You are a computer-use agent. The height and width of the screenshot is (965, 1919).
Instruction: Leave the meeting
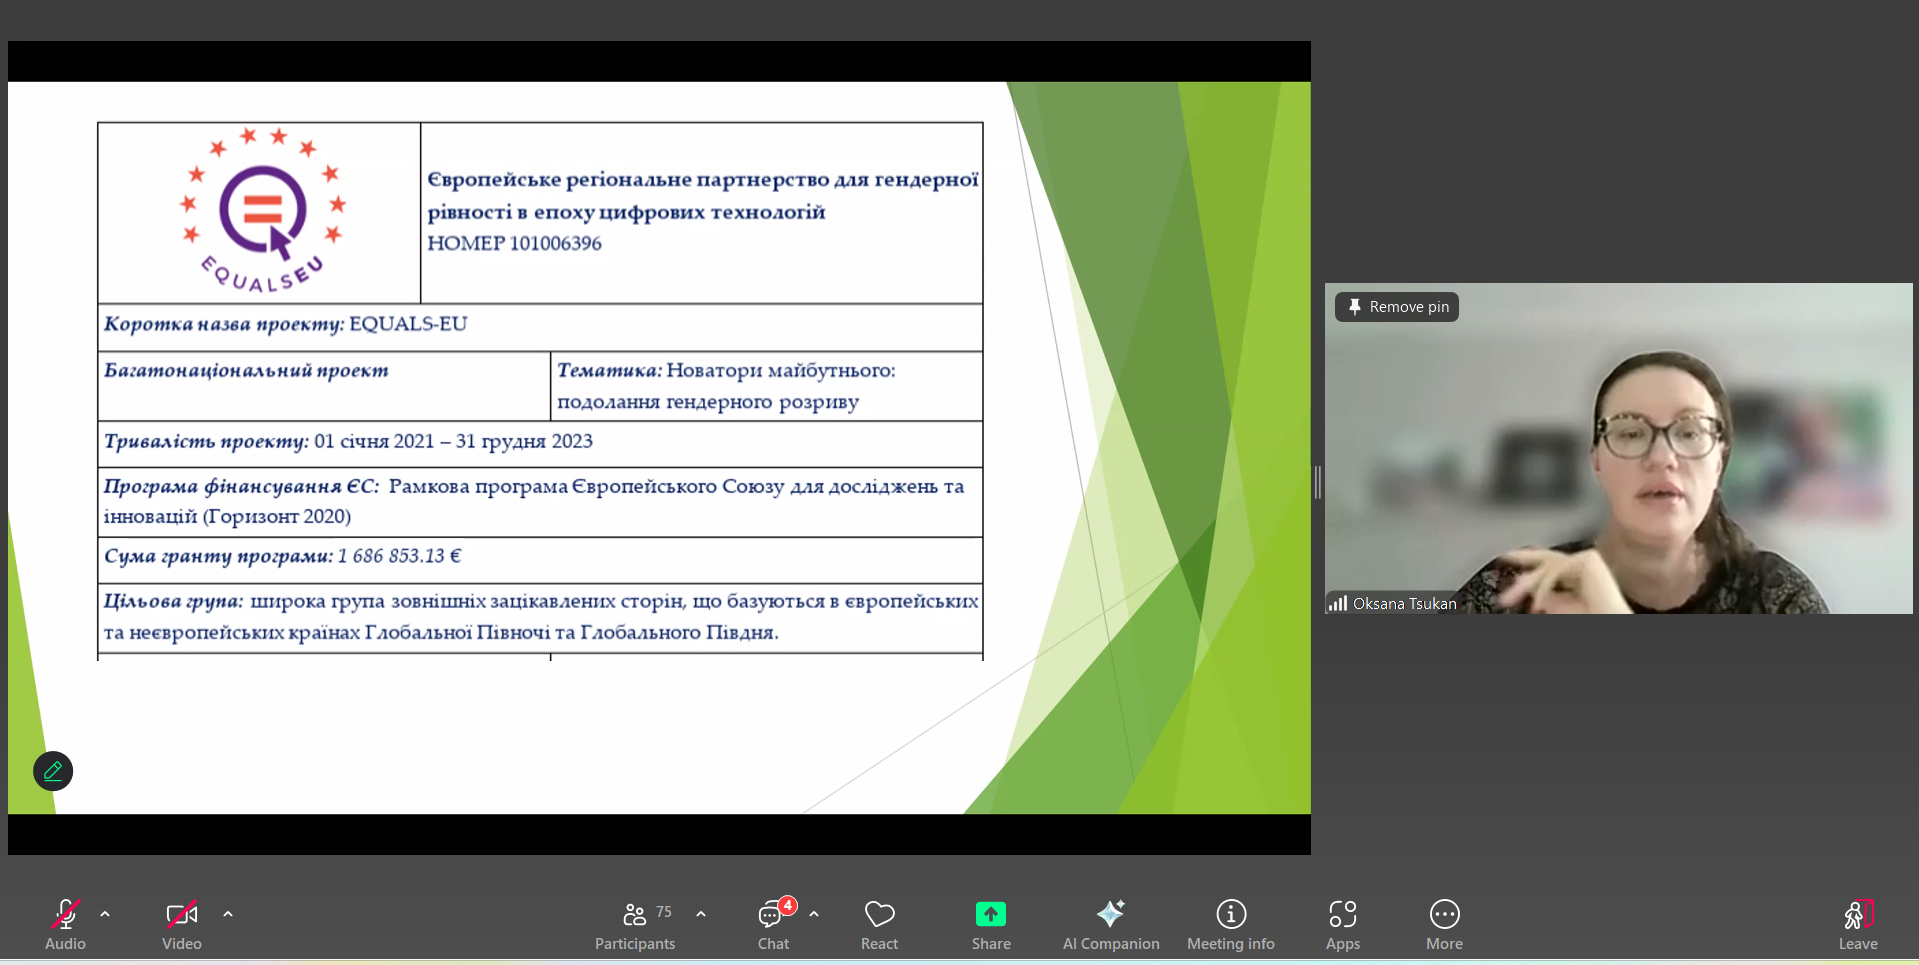click(1858, 924)
